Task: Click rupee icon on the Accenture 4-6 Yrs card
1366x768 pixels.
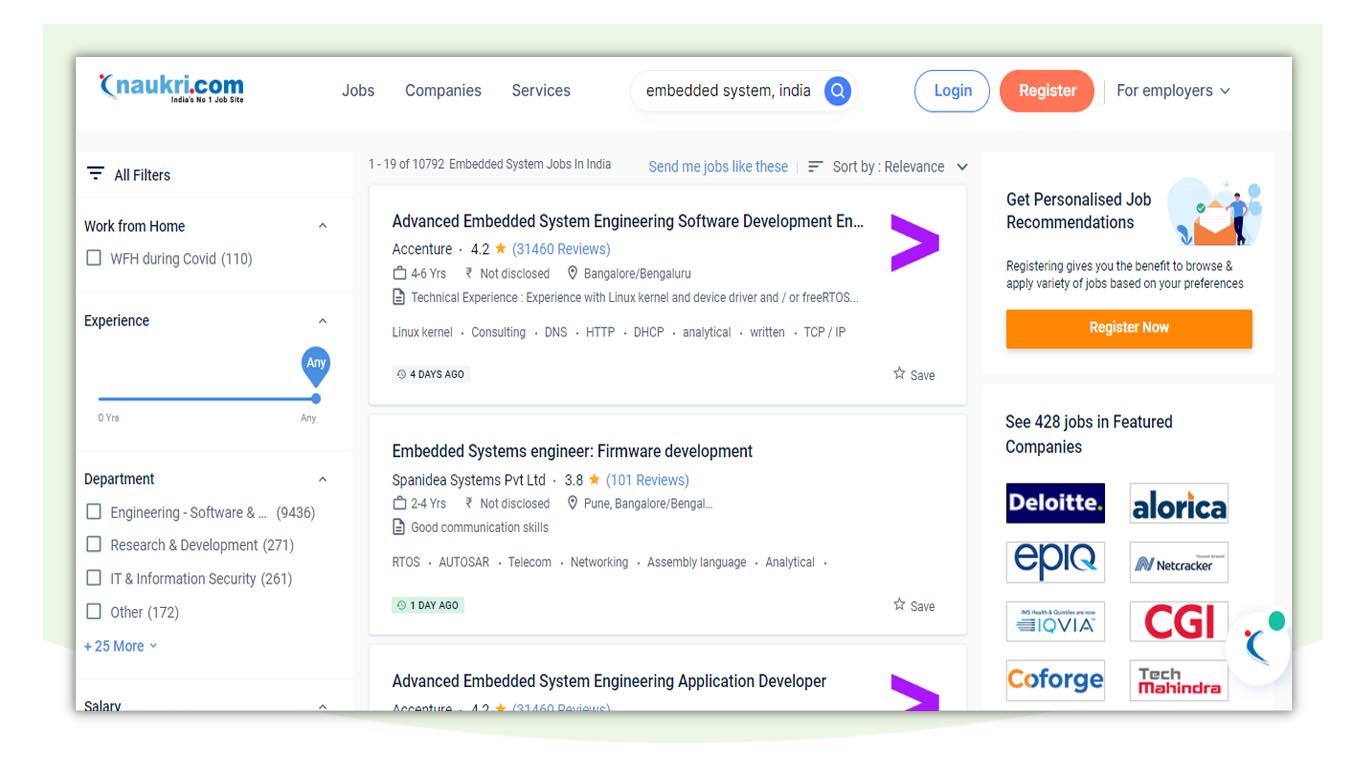Action: coord(469,273)
